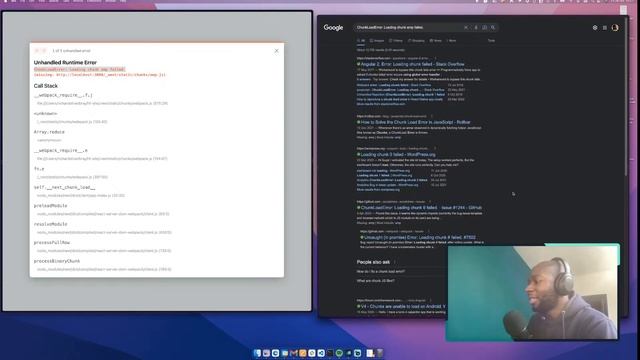Expand second People also ask question
640x360 pixels.
[x=376, y=281]
